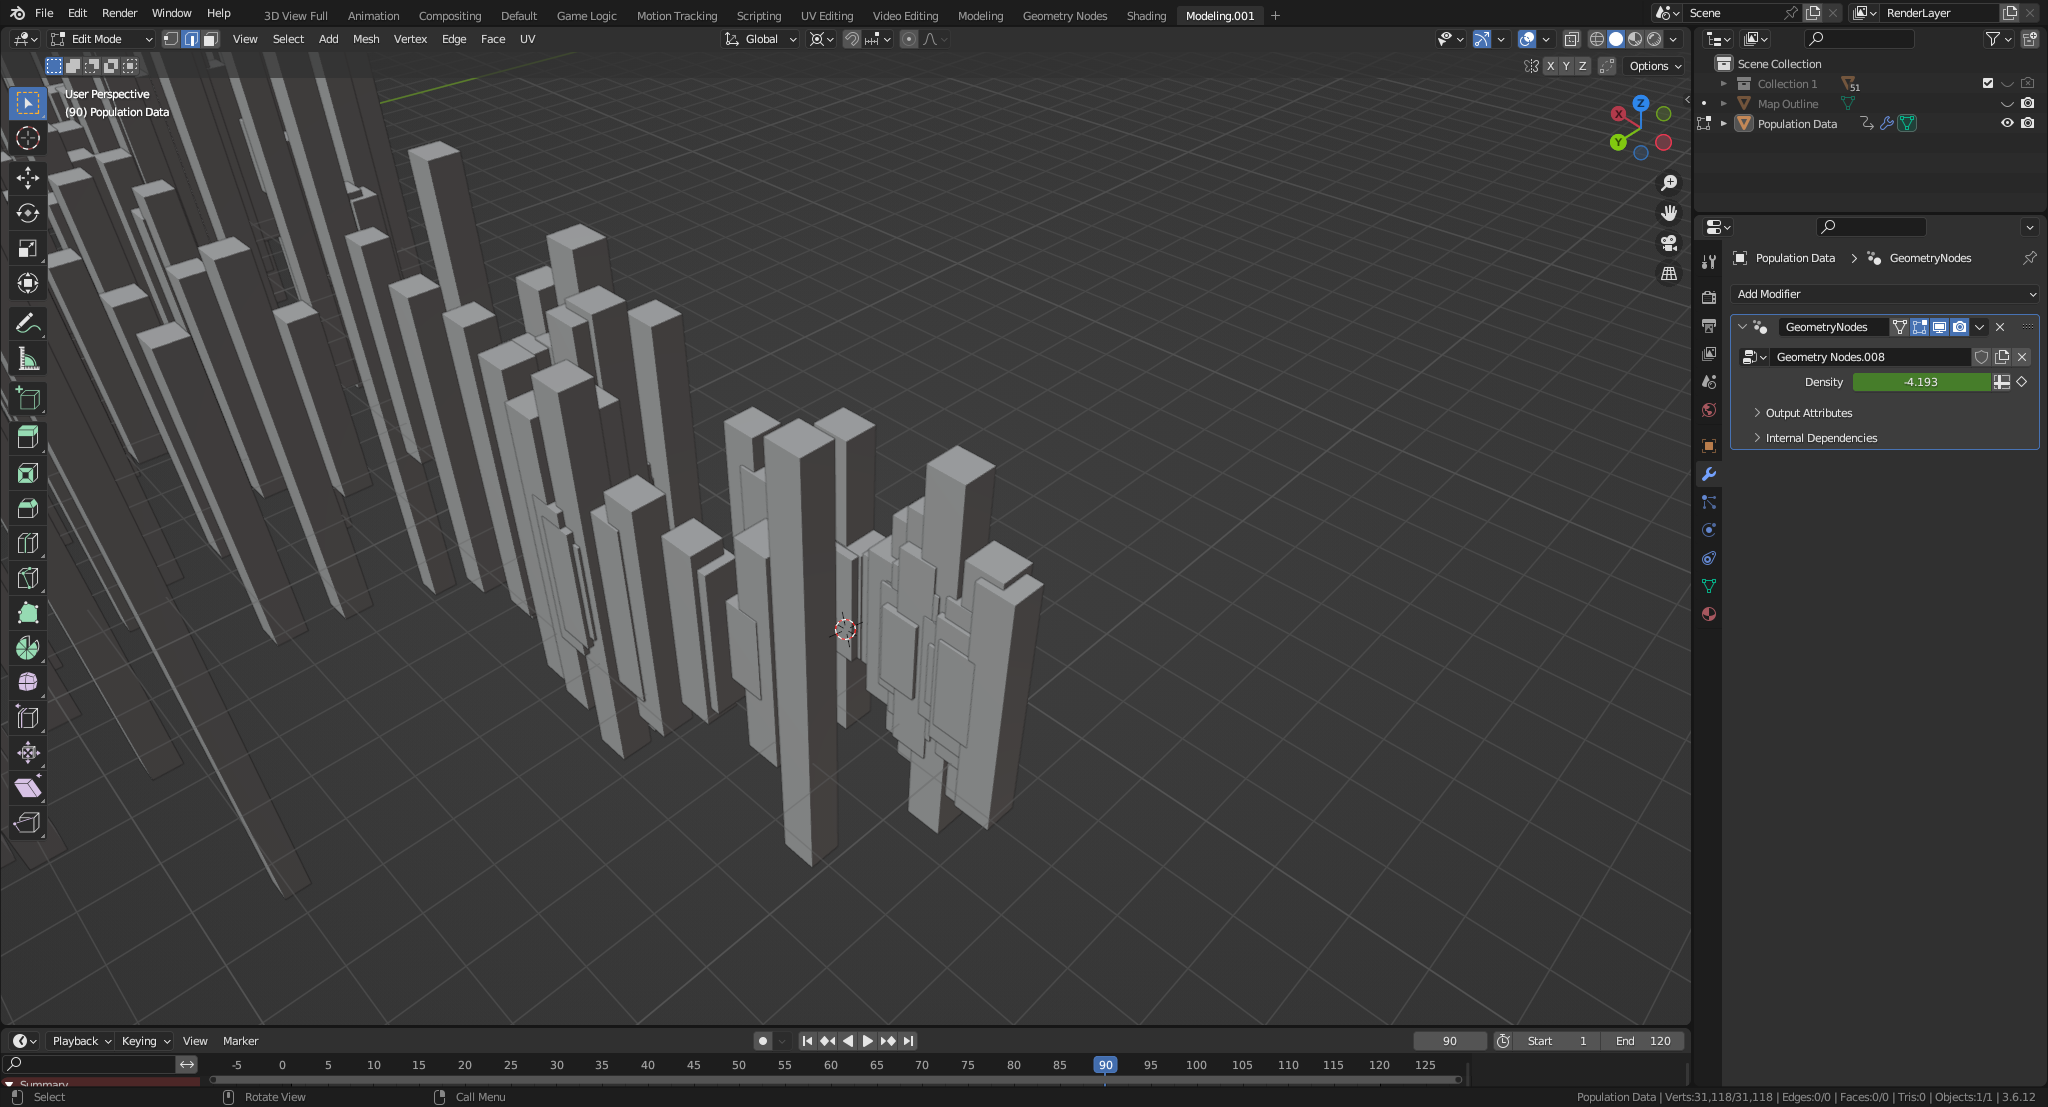Open the Mesh menu in viewport header

click(366, 39)
